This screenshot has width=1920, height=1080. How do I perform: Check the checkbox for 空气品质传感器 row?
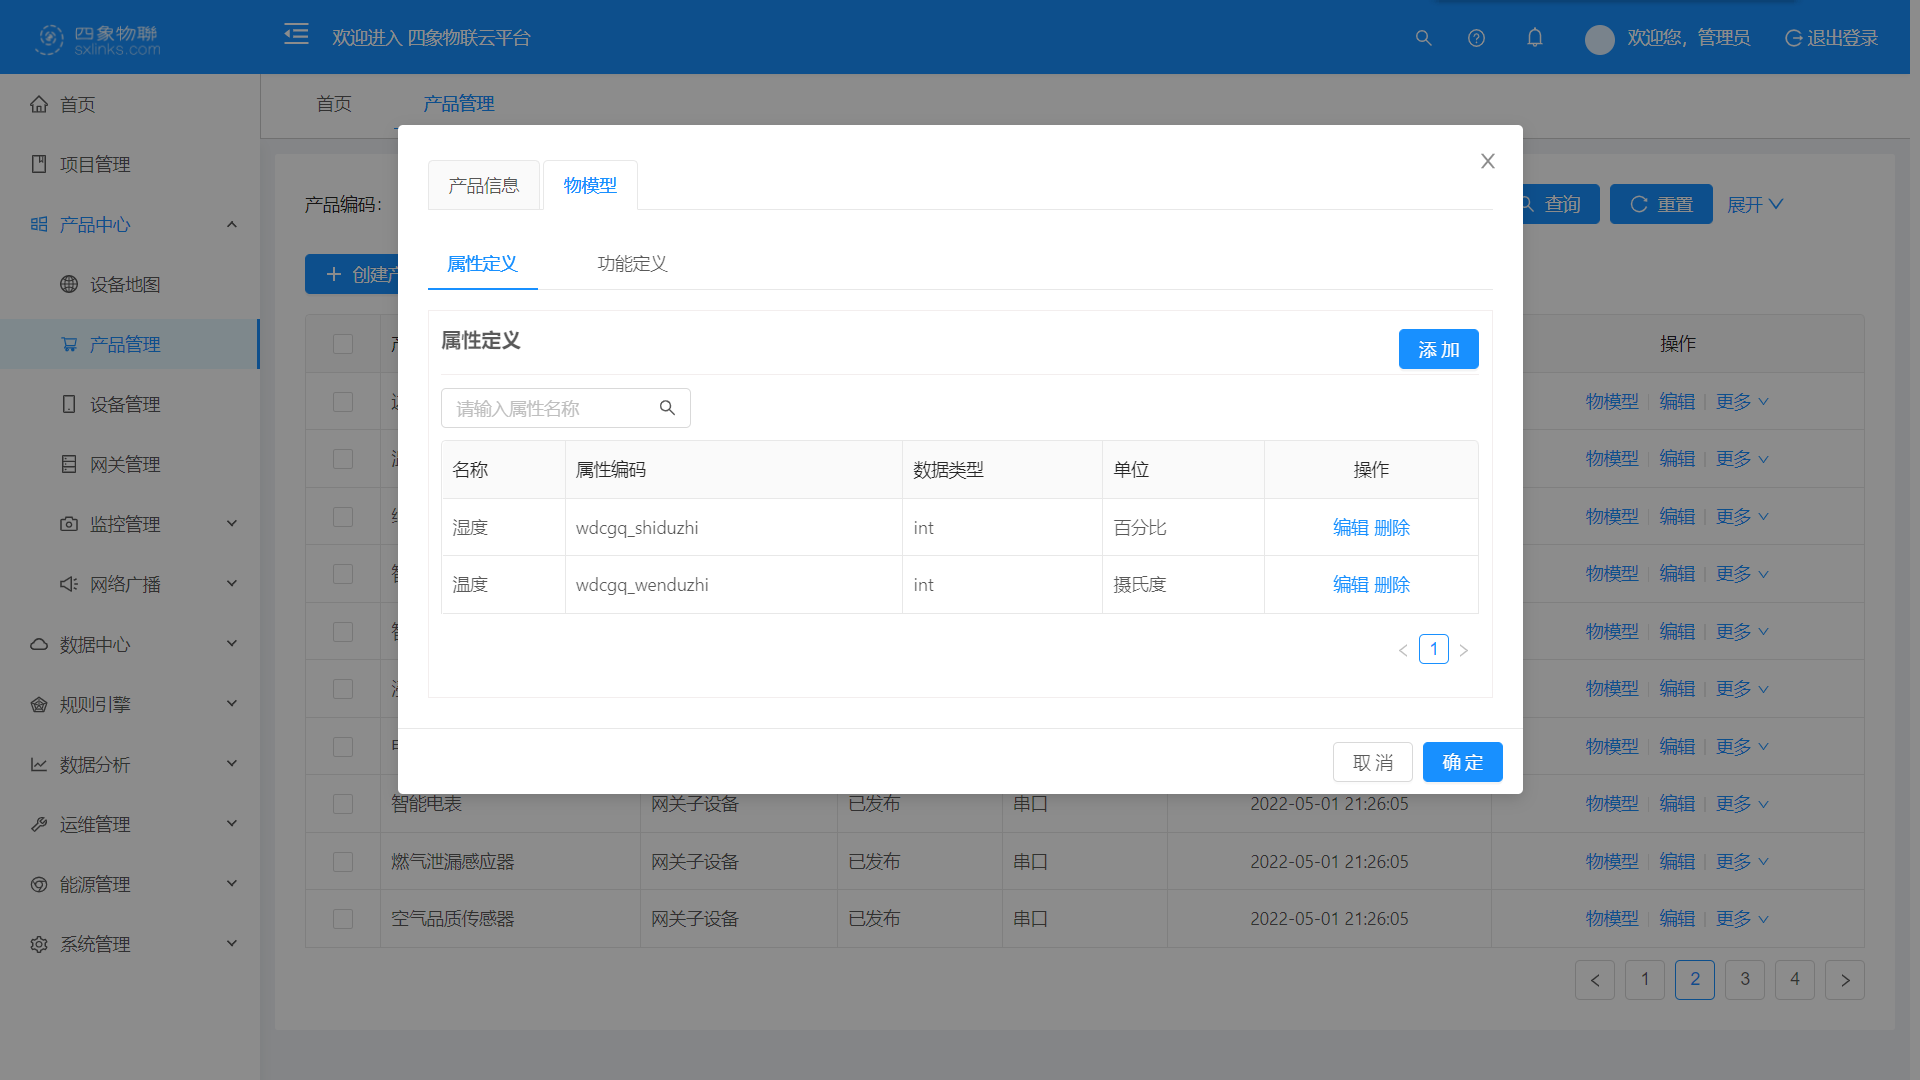[x=343, y=918]
